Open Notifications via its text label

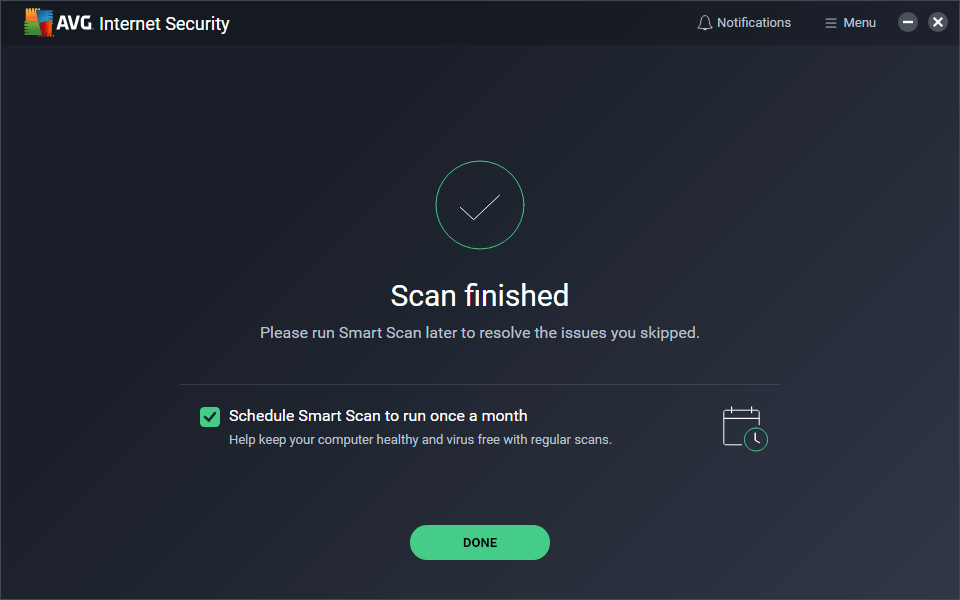[x=754, y=23]
